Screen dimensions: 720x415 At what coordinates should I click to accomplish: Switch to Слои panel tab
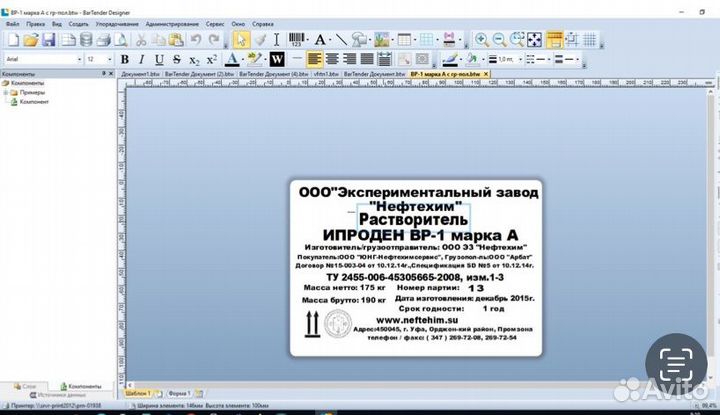(x=25, y=387)
